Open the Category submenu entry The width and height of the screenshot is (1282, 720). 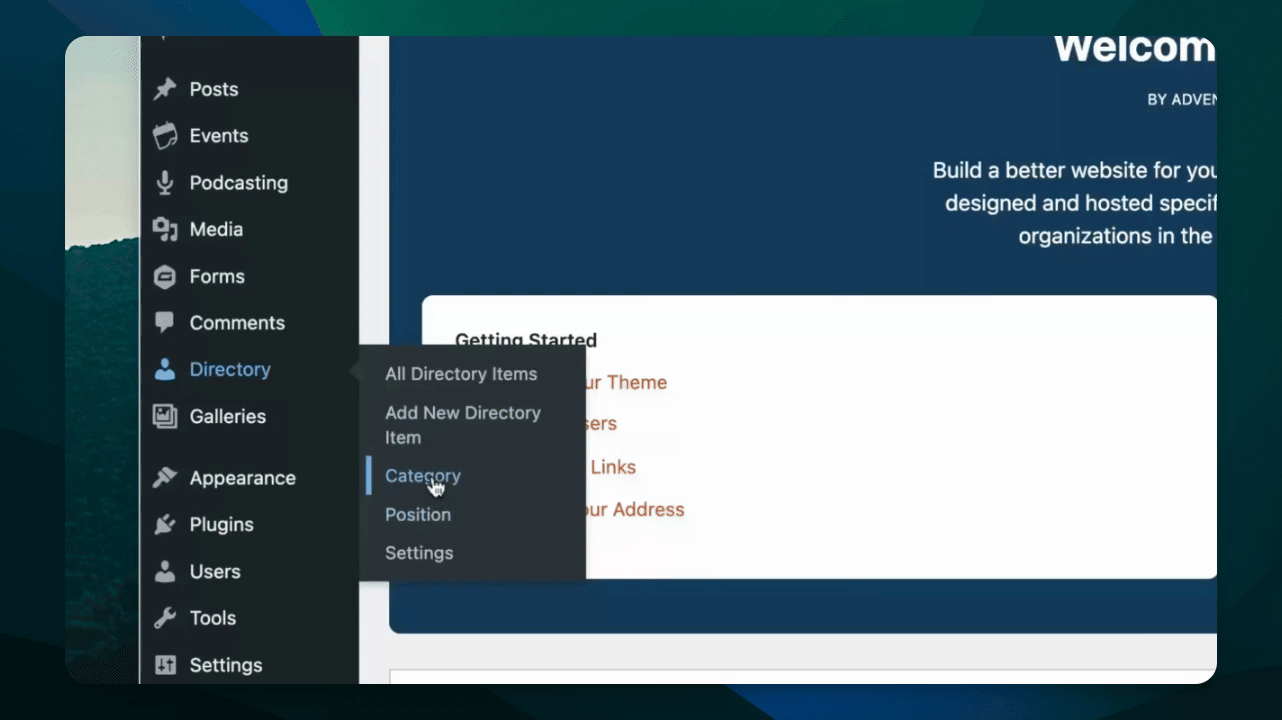pos(423,476)
